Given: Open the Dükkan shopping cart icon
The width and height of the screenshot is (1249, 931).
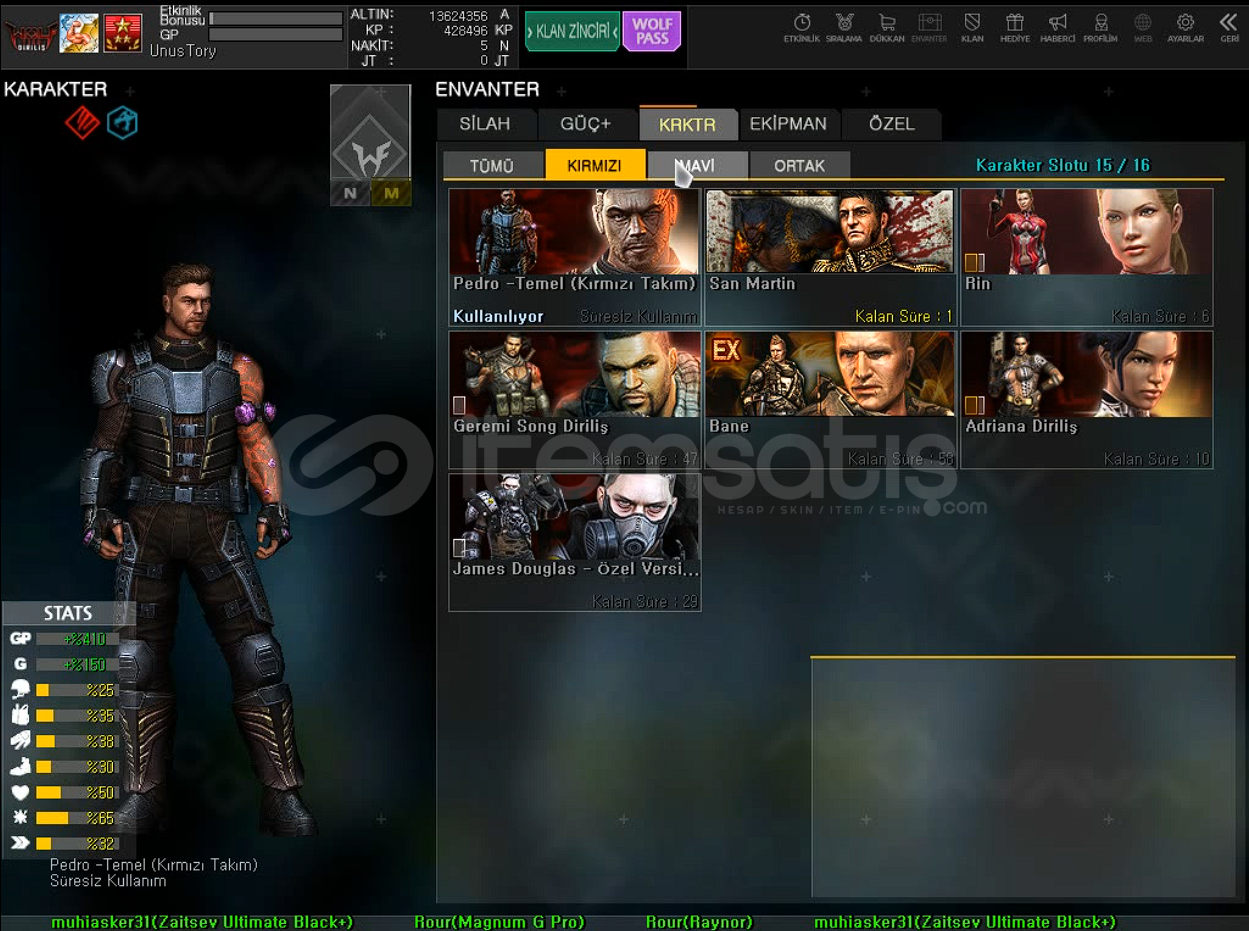Looking at the screenshot, I should (887, 27).
